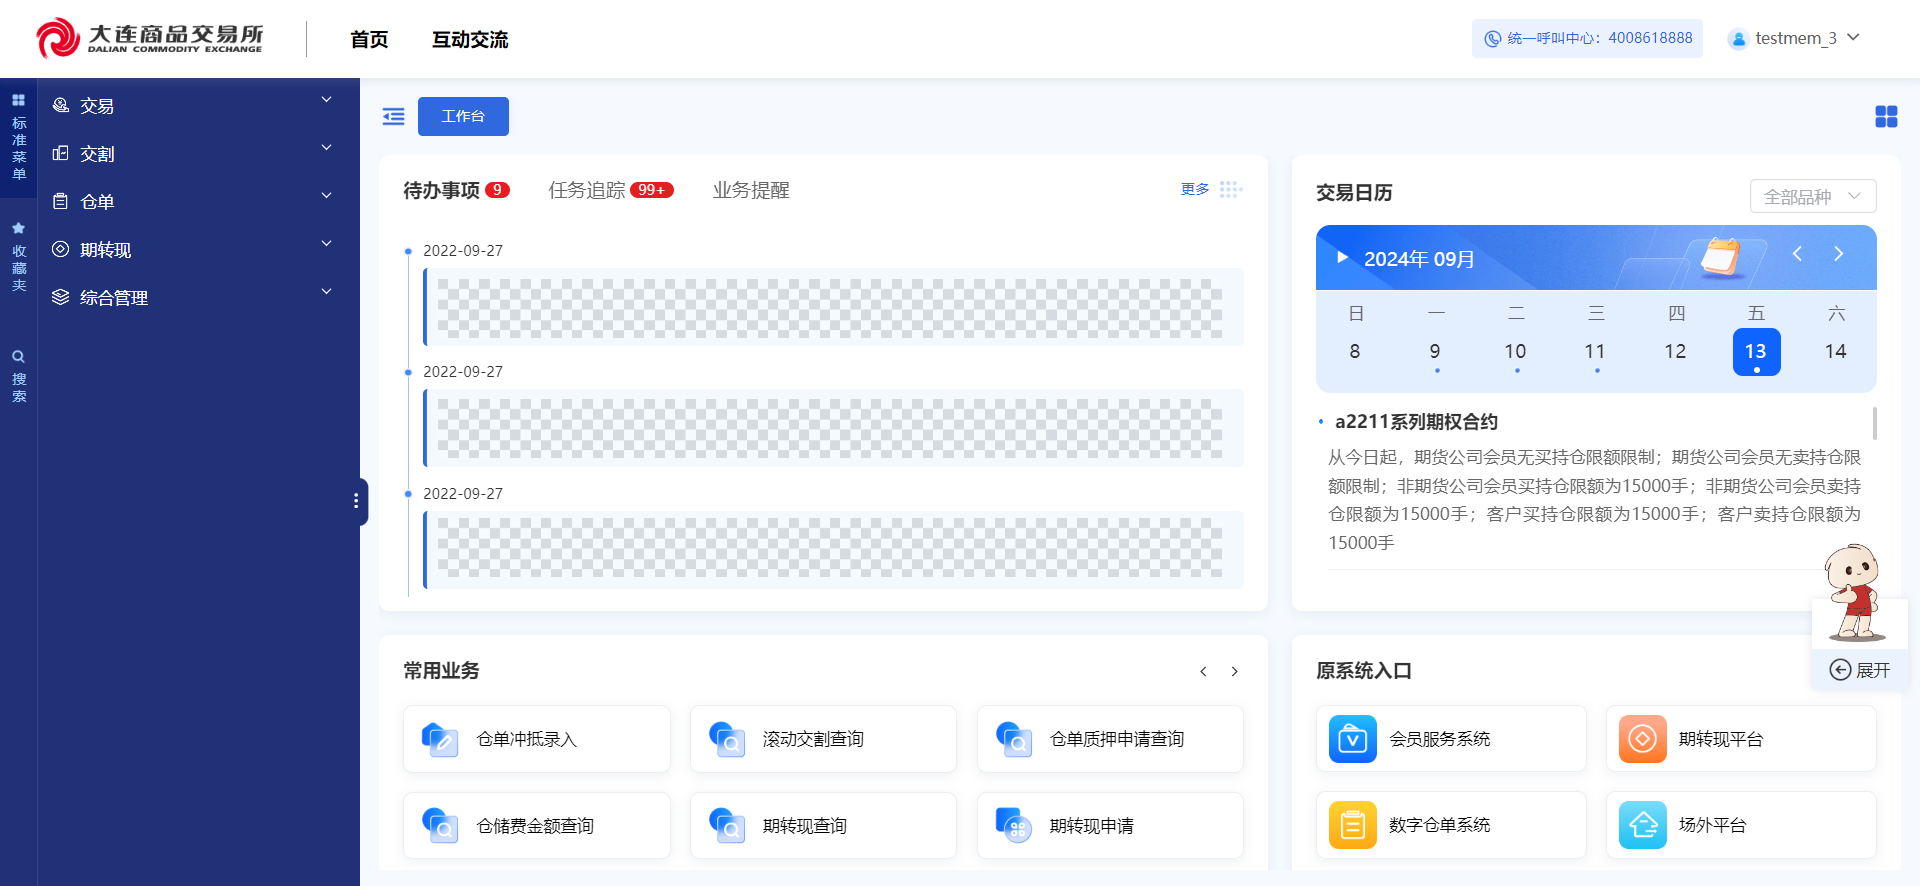Click the 期转现平台 orange icon

coord(1642,739)
